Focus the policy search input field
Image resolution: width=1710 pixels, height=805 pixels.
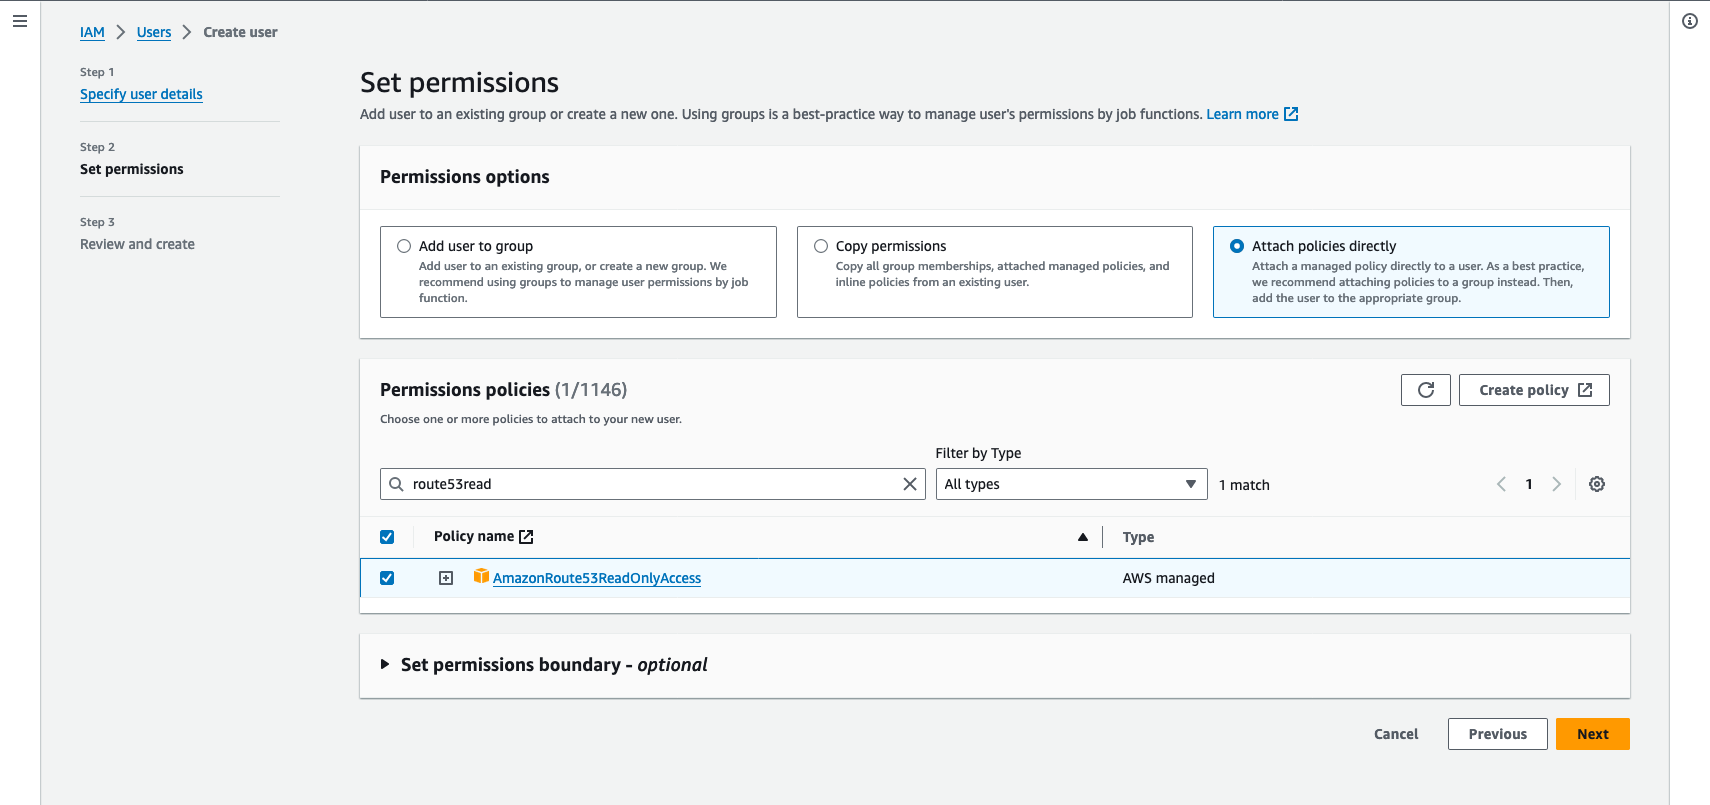655,484
